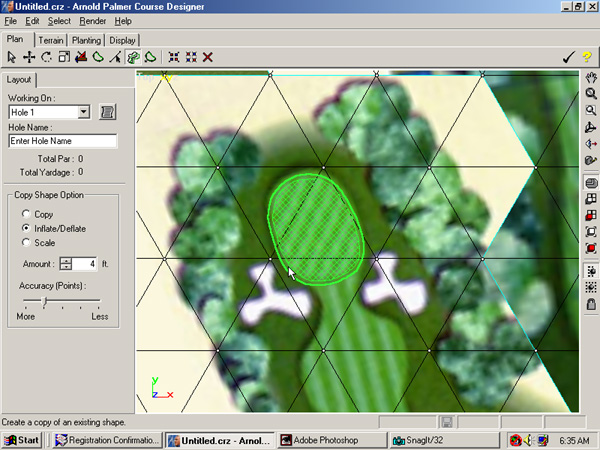Toggle the shaded layer view icon
The height and width of the screenshot is (450, 600).
[x=591, y=183]
